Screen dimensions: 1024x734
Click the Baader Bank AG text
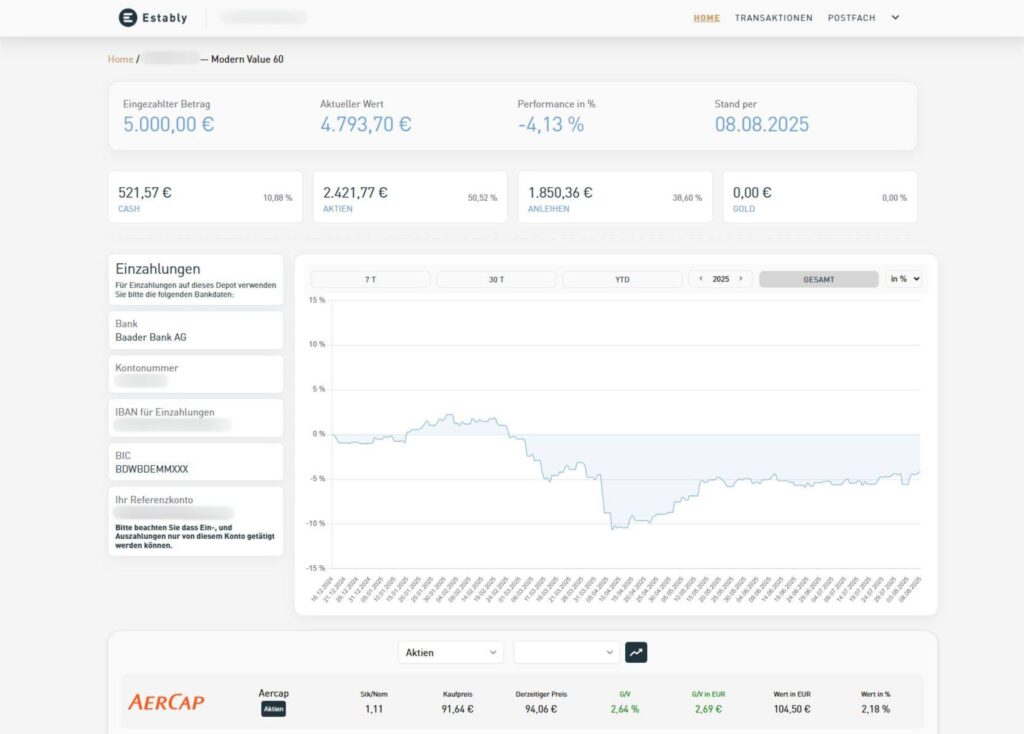click(x=151, y=338)
